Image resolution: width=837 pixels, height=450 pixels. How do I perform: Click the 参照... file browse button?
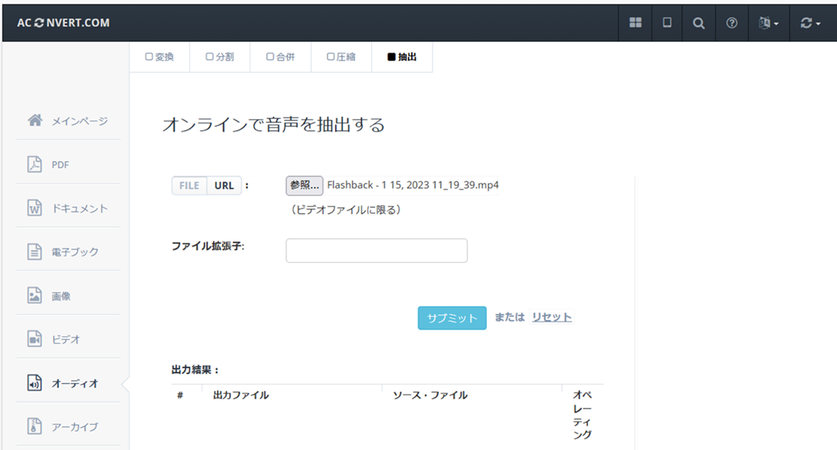(304, 186)
